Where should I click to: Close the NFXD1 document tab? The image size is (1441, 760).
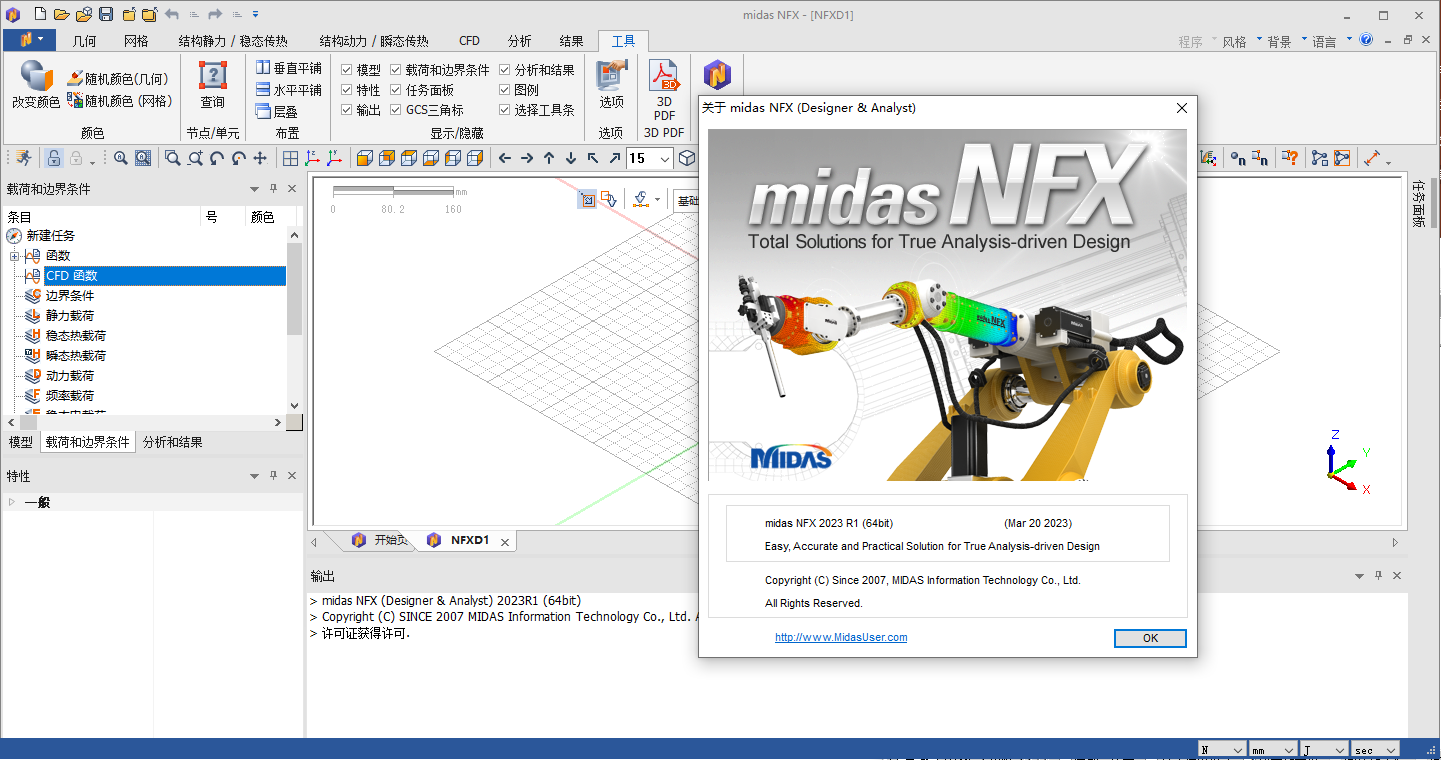click(x=505, y=541)
